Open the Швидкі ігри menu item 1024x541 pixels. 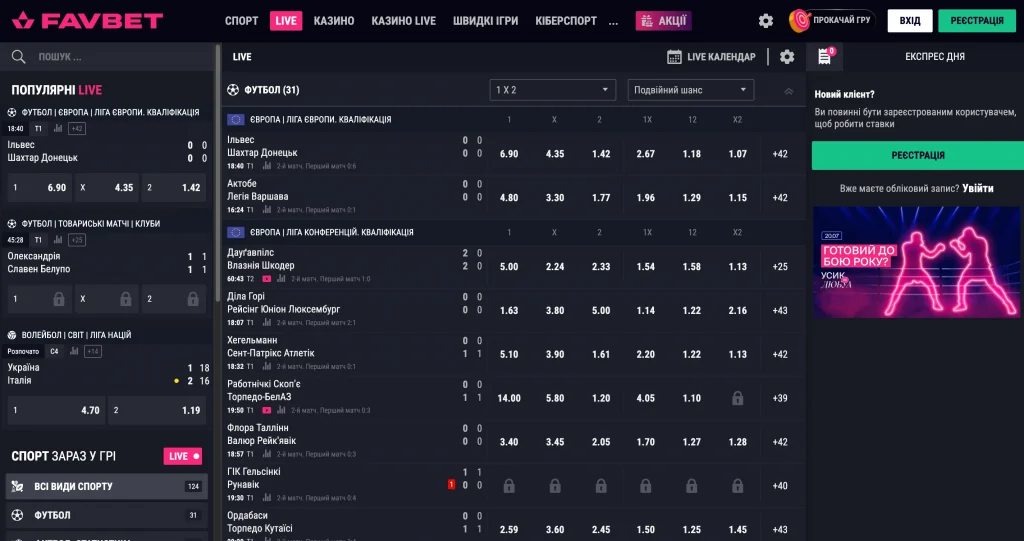point(485,21)
